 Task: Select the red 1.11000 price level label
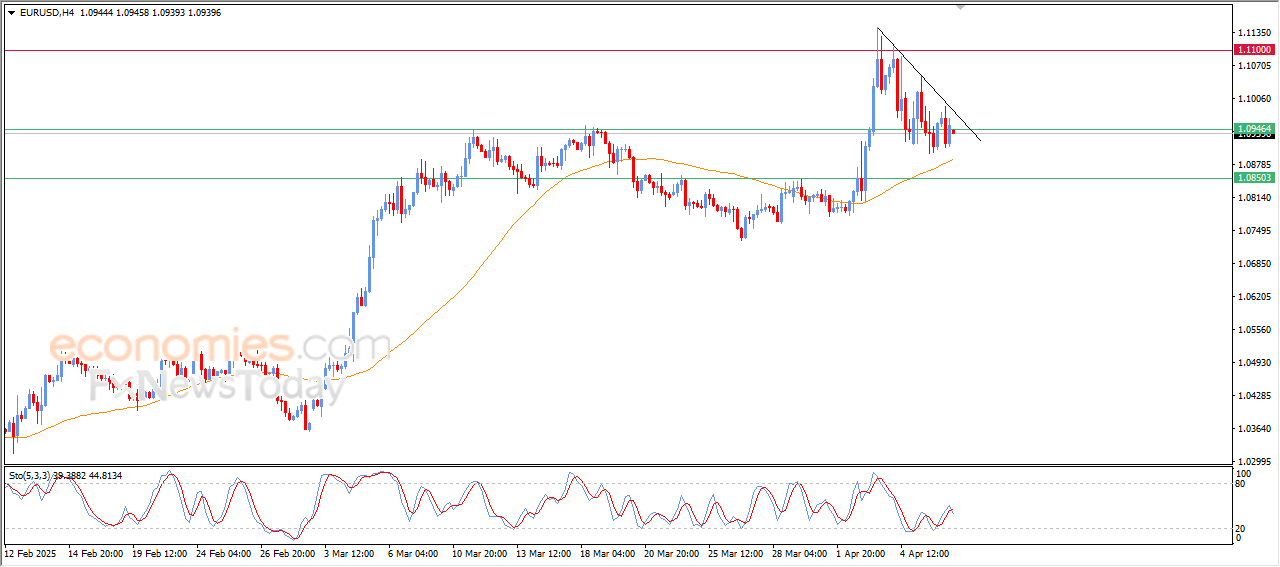tap(1254, 49)
